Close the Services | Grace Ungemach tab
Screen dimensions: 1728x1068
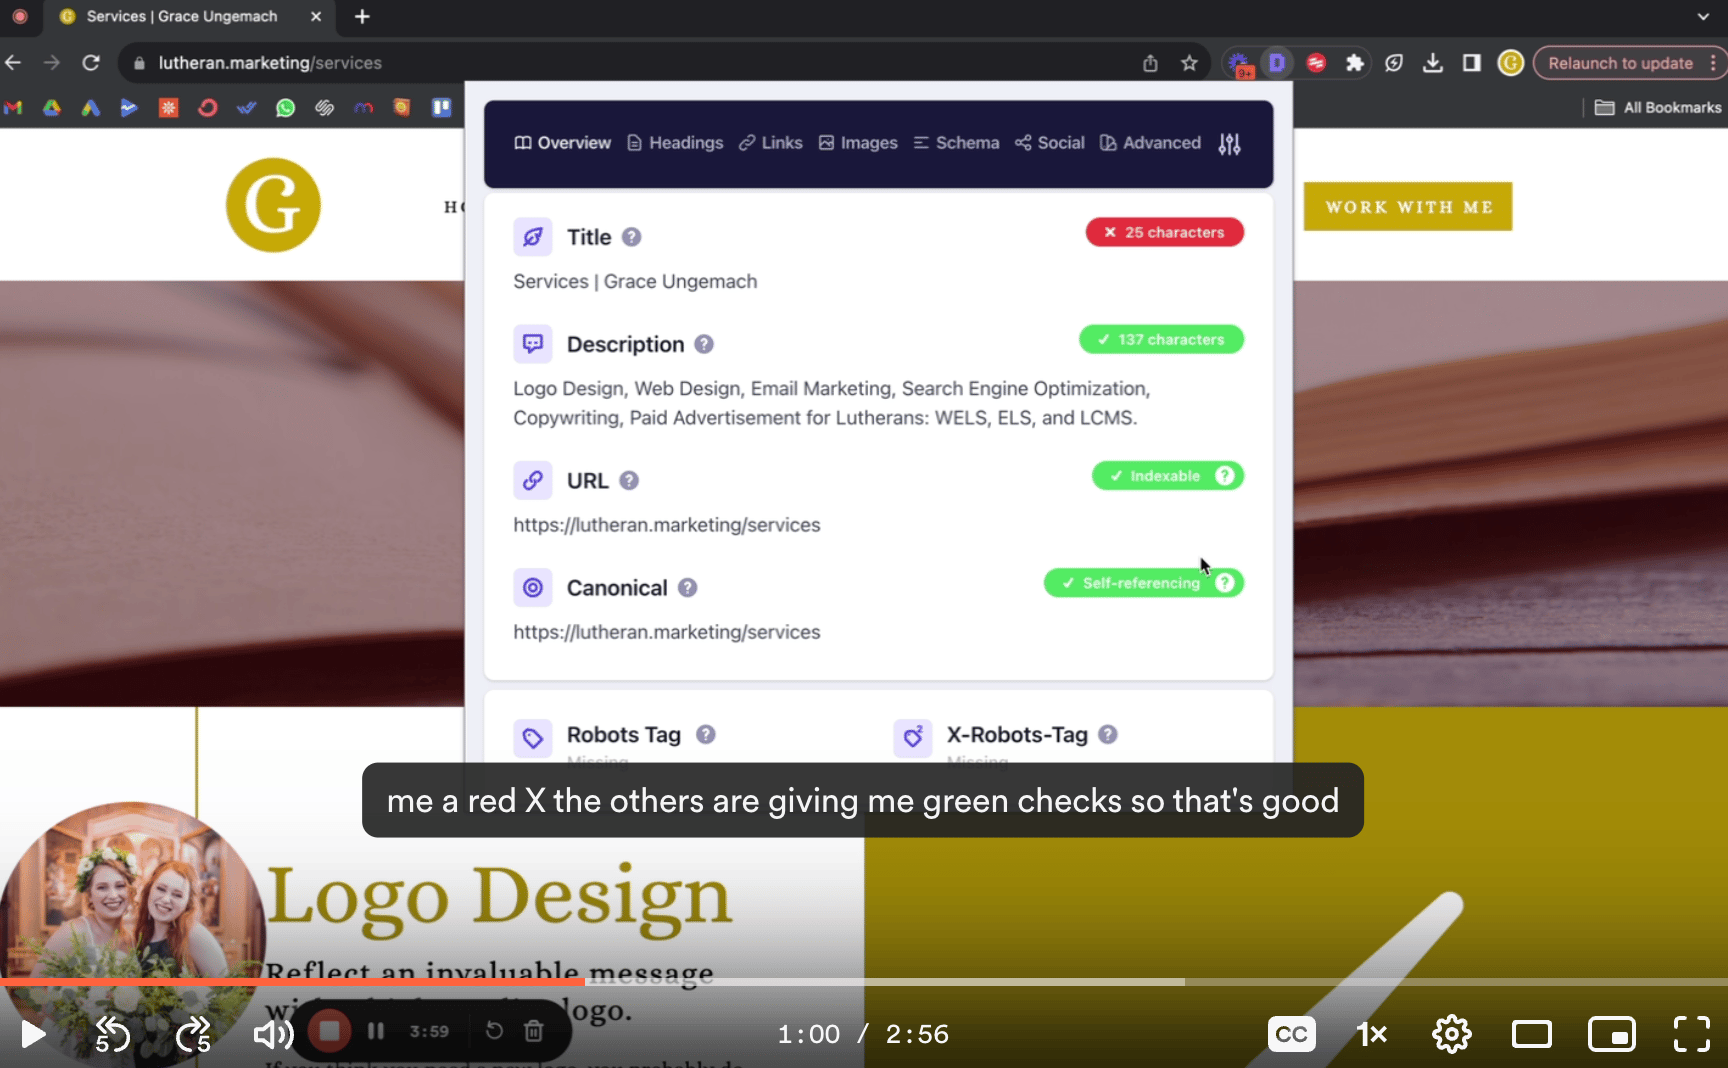(x=316, y=16)
